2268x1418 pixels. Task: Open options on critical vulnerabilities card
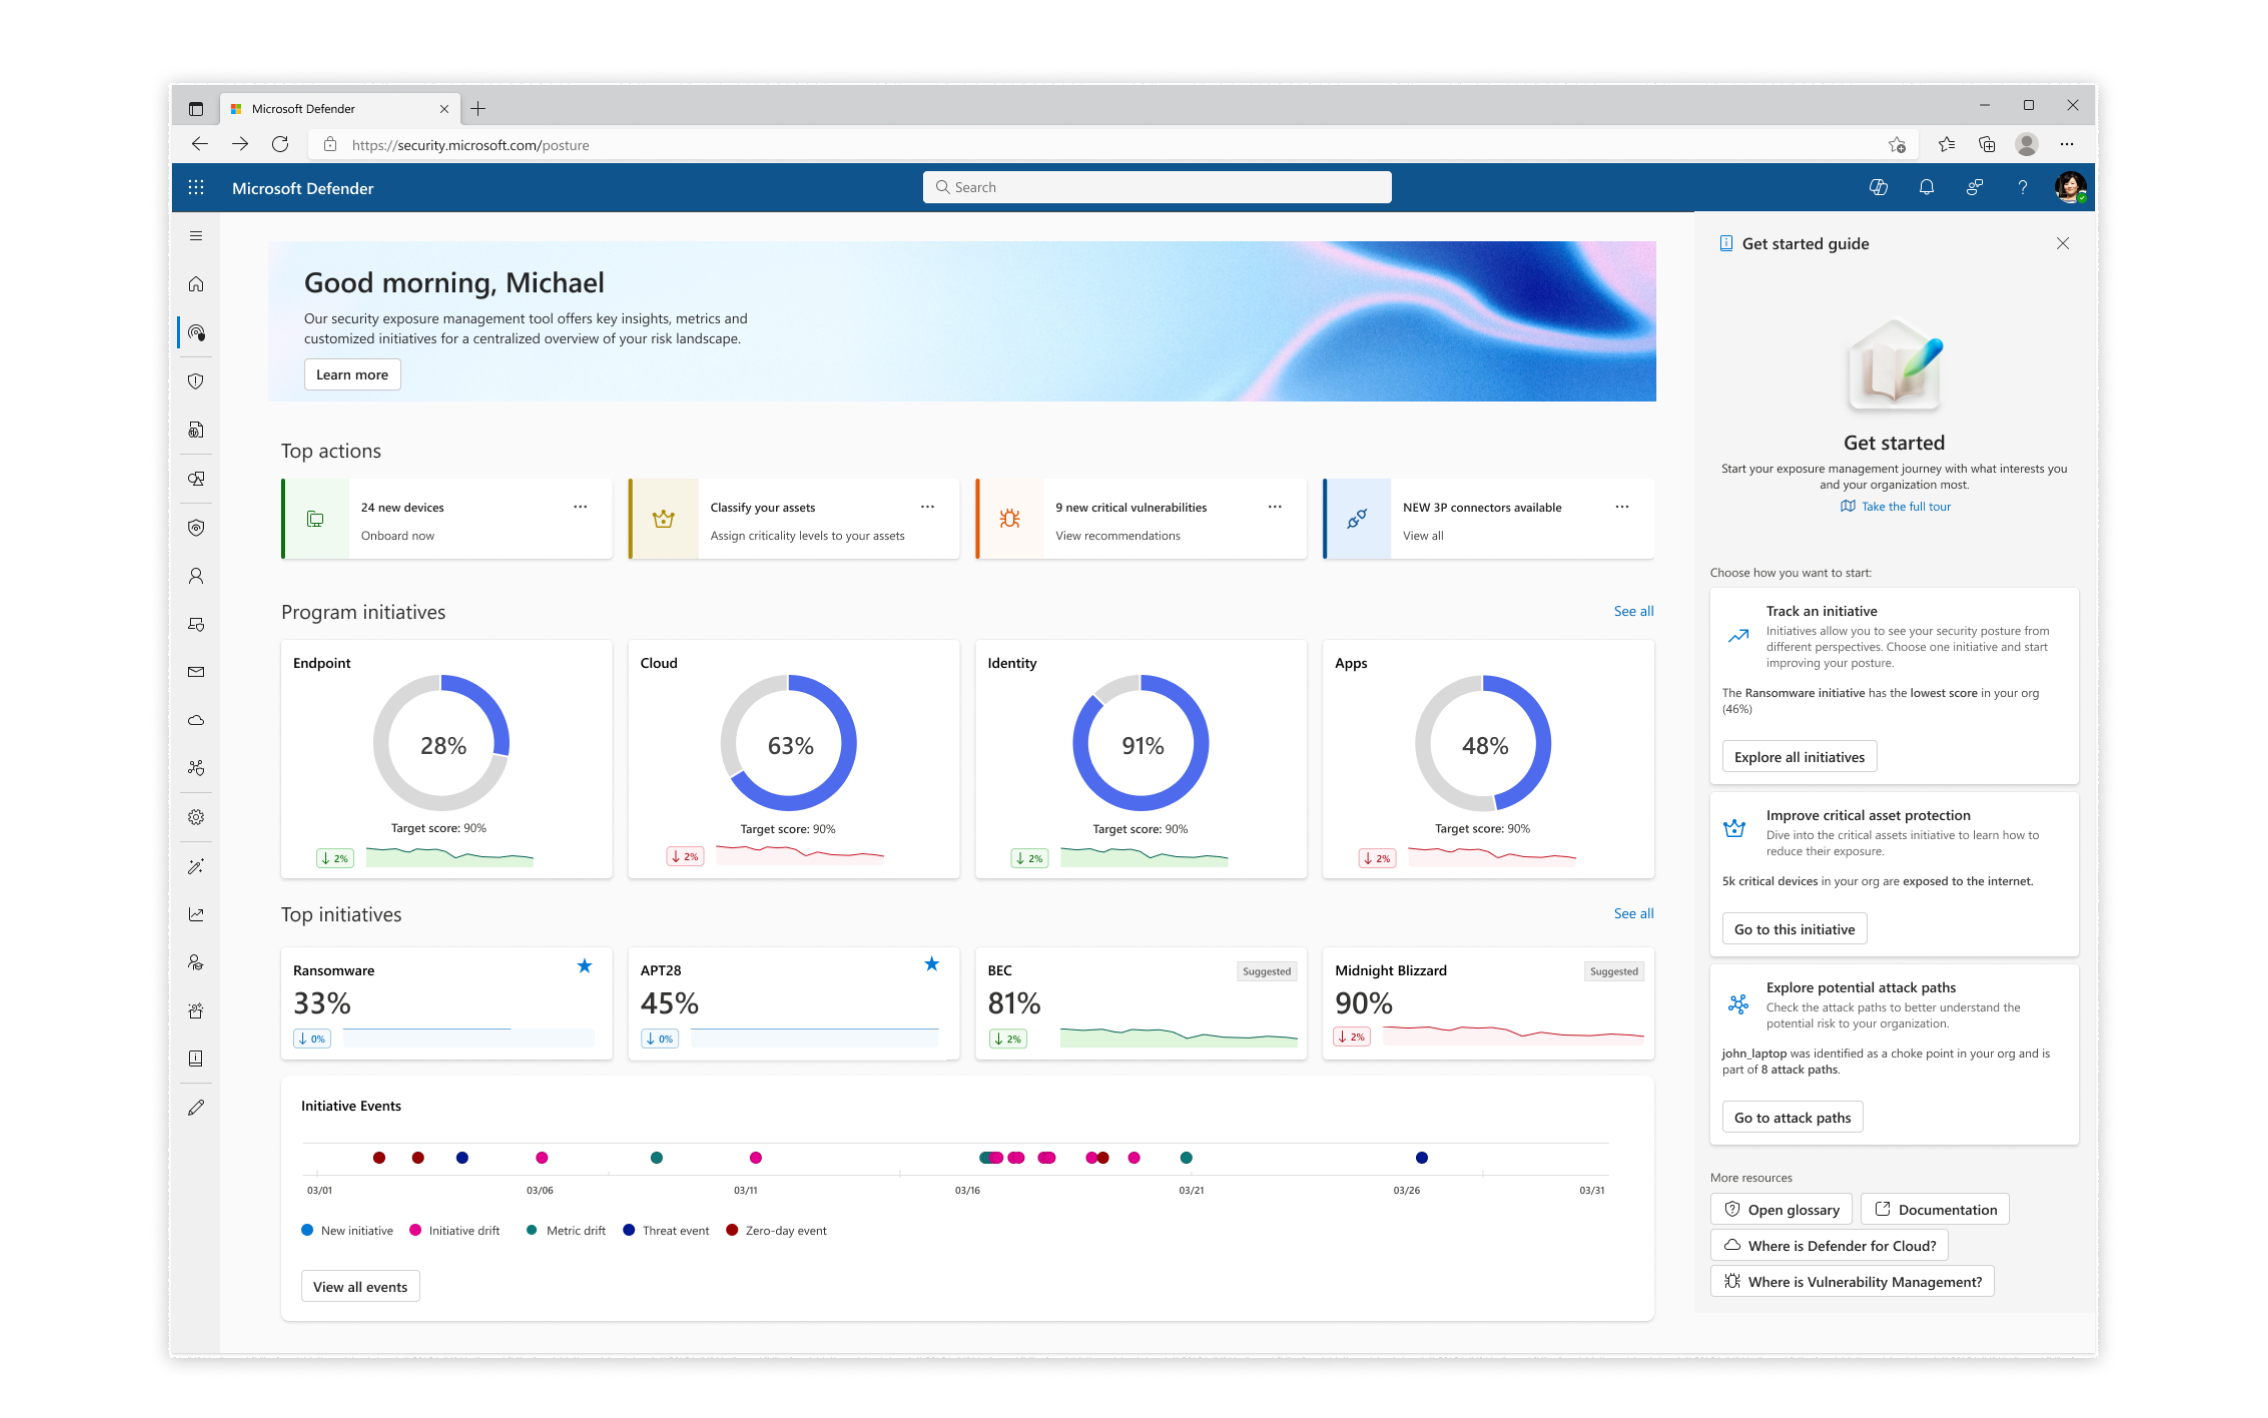pyautogui.click(x=1274, y=507)
